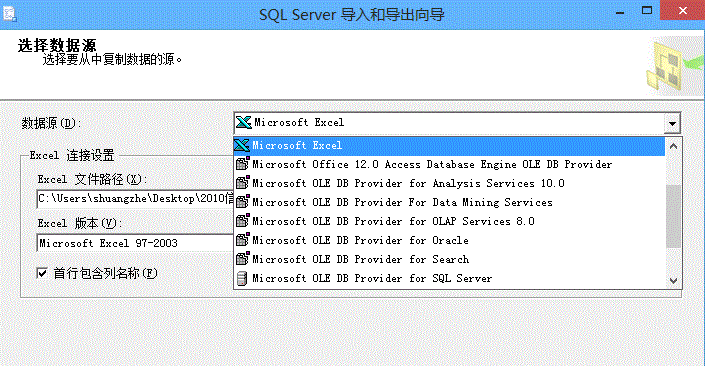The height and width of the screenshot is (366, 705).
Task: Pick OLE DB Provider For Data Mining Services
Action: pos(449,202)
